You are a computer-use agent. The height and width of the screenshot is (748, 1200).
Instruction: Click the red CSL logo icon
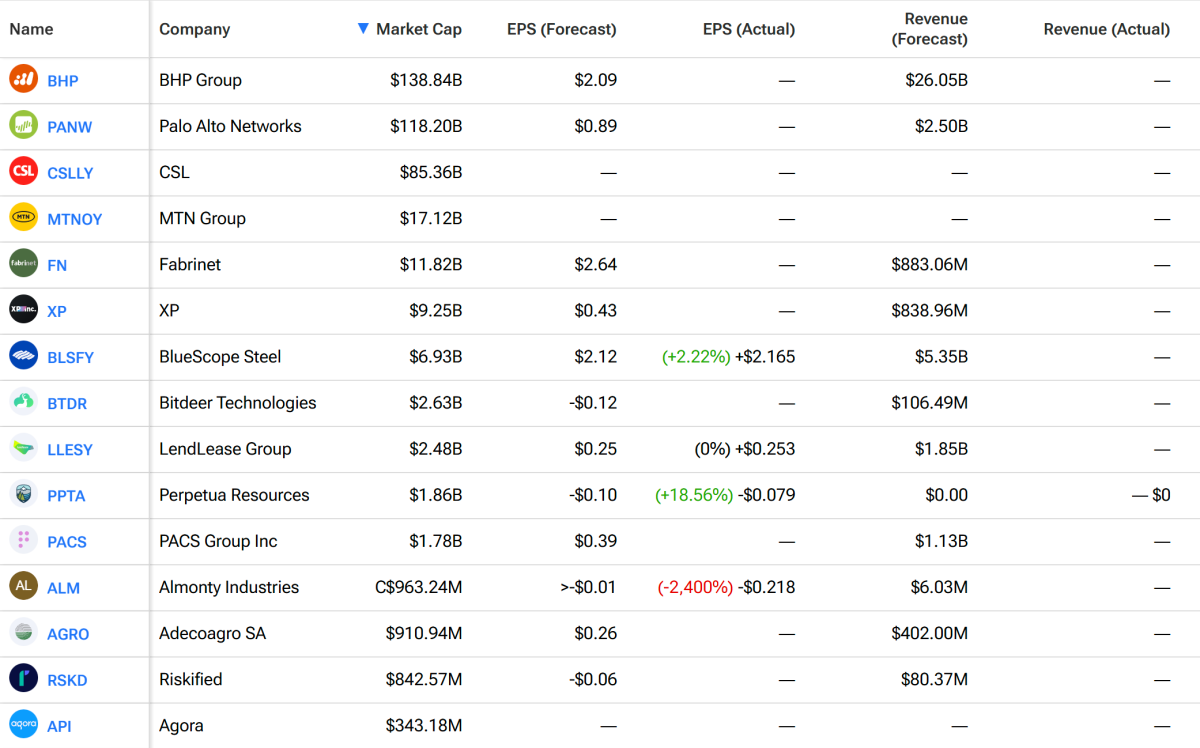(23, 171)
